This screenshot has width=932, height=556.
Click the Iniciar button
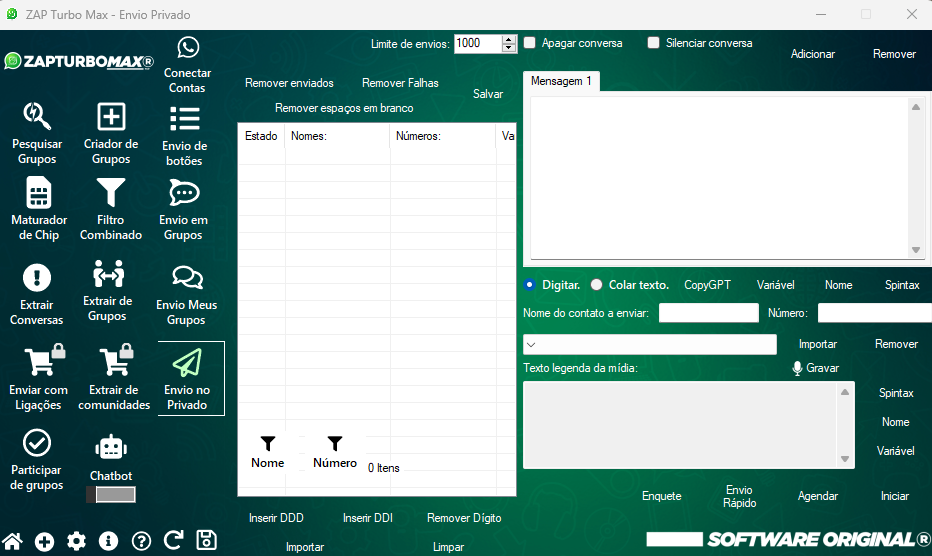[894, 496]
